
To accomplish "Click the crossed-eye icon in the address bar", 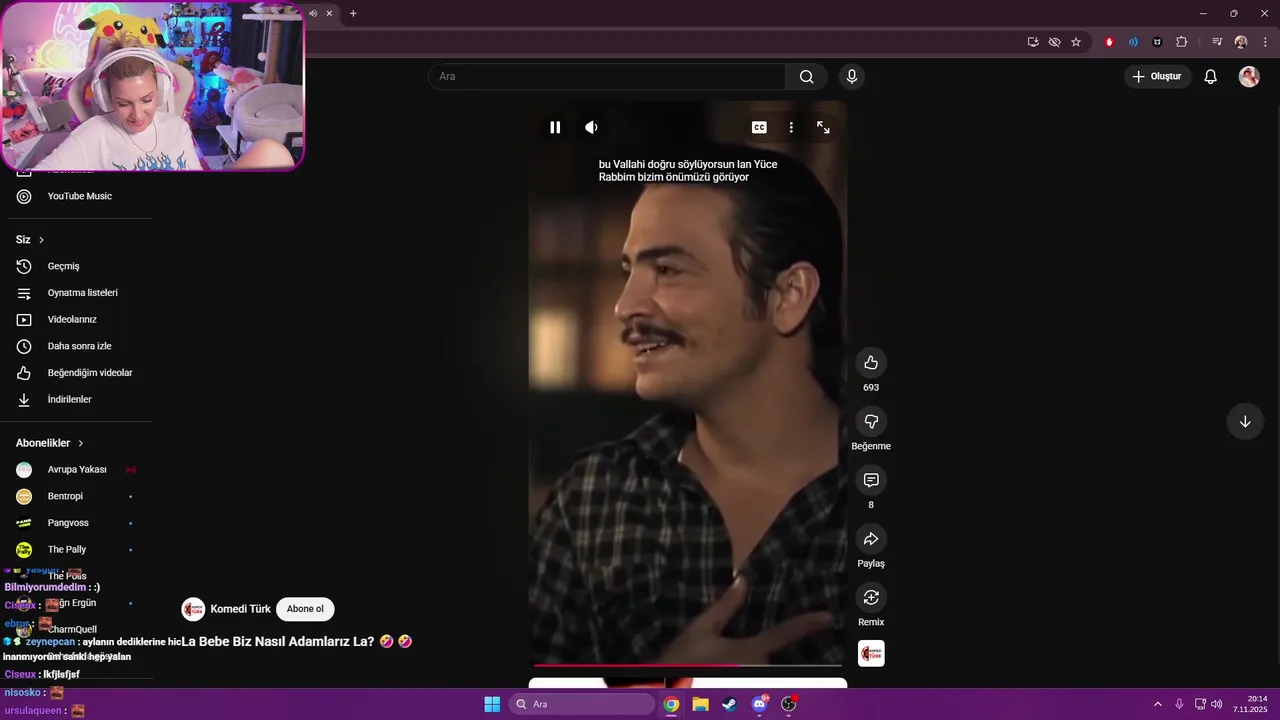I will point(1054,42).
